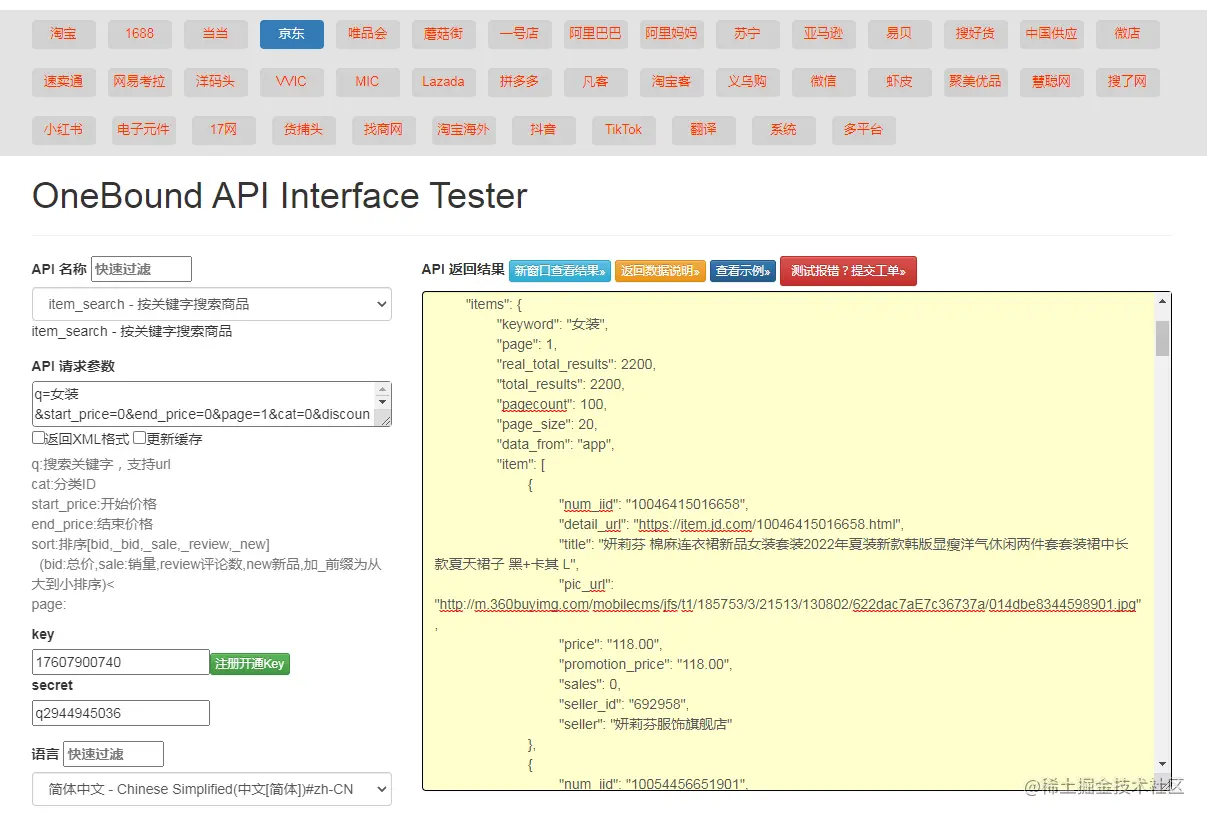Switch to the 洋码头 tab
This screenshot has width=1207, height=819.
point(216,82)
